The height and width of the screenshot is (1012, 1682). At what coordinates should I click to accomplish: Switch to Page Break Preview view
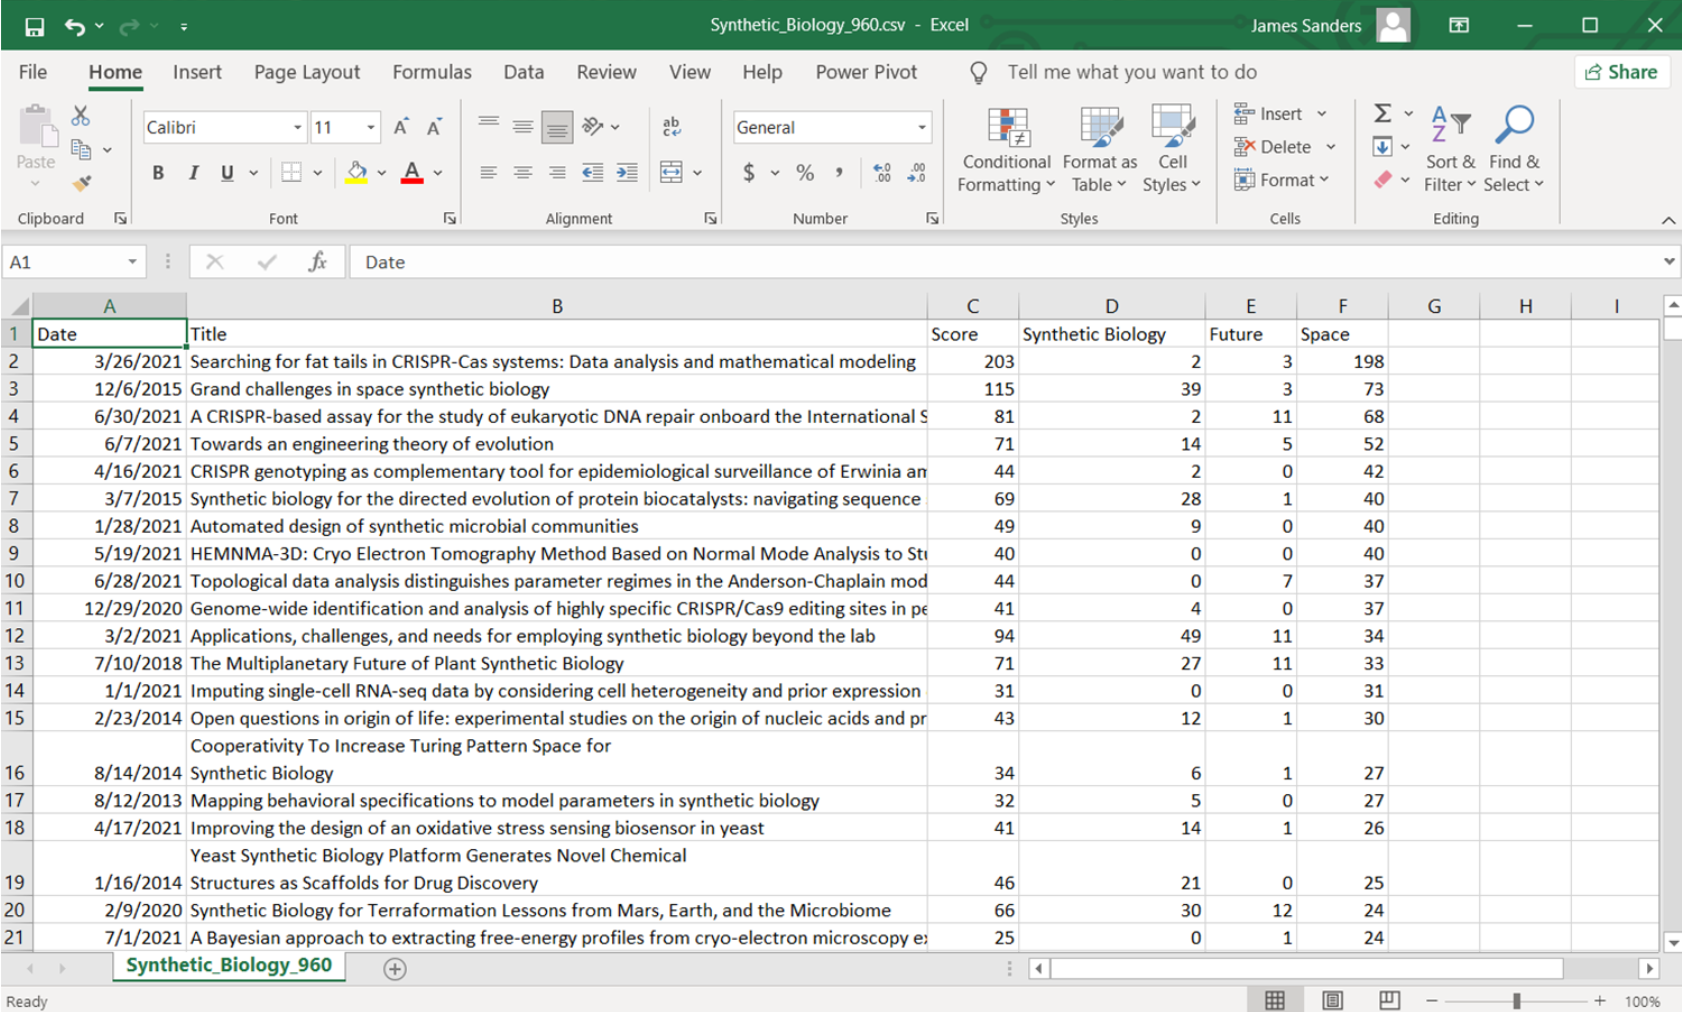pos(1389,1000)
